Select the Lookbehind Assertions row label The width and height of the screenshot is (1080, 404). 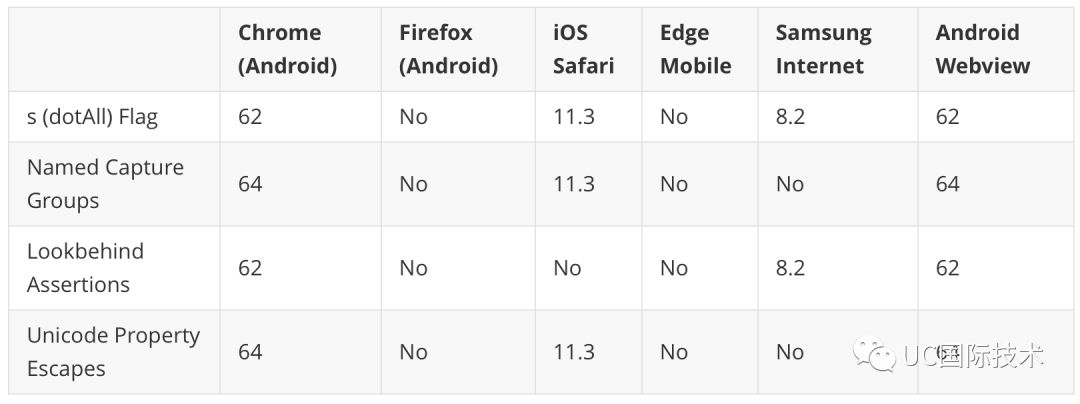pyautogui.click(x=85, y=268)
